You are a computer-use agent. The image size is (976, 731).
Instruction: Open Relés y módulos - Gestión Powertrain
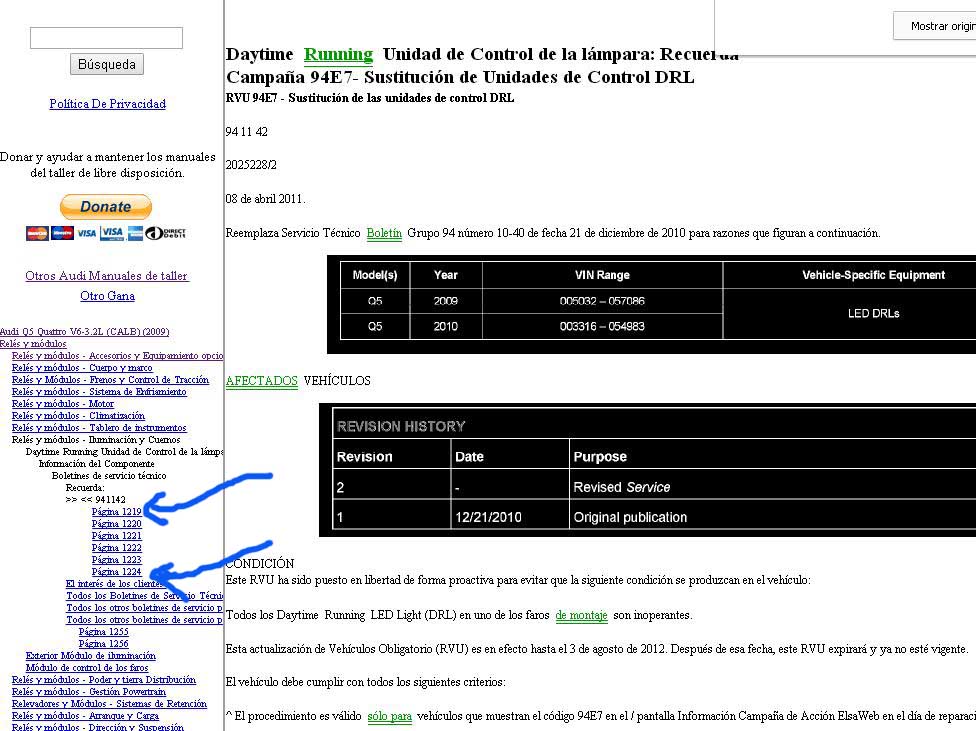point(89,692)
